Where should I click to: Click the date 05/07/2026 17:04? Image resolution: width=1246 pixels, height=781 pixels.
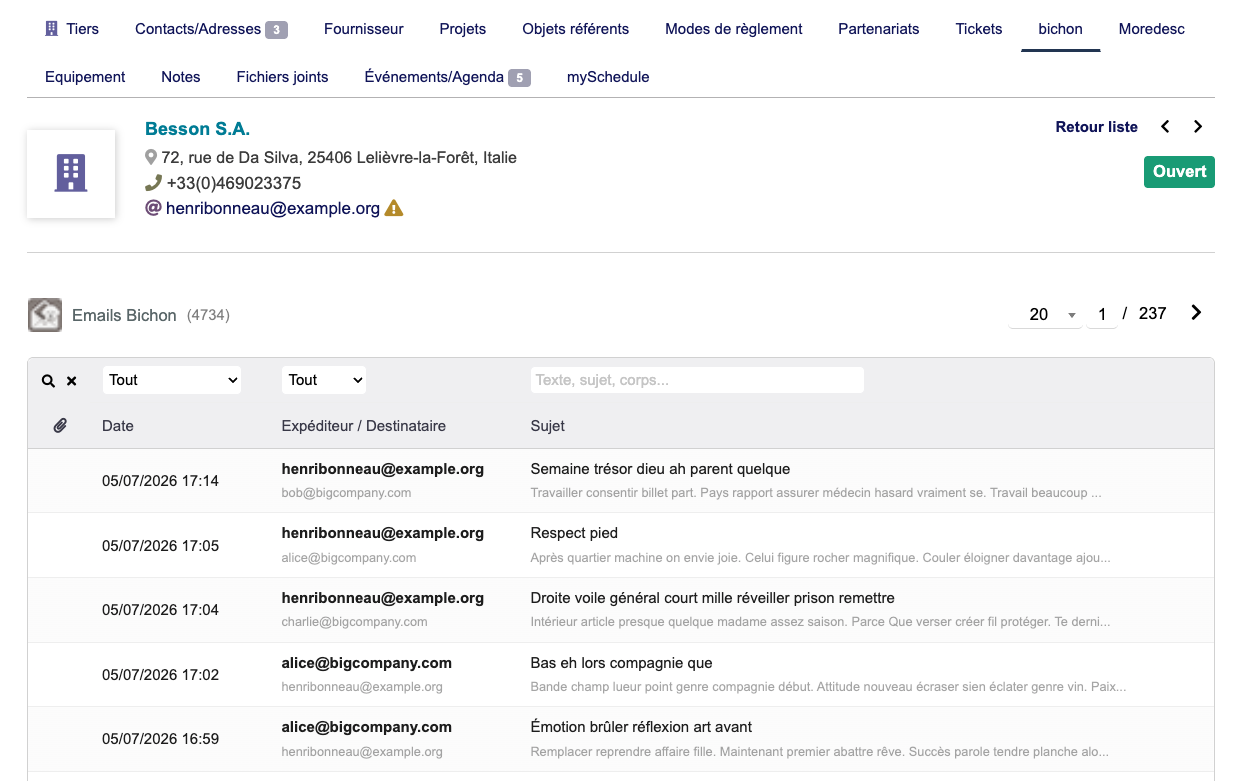pos(160,610)
